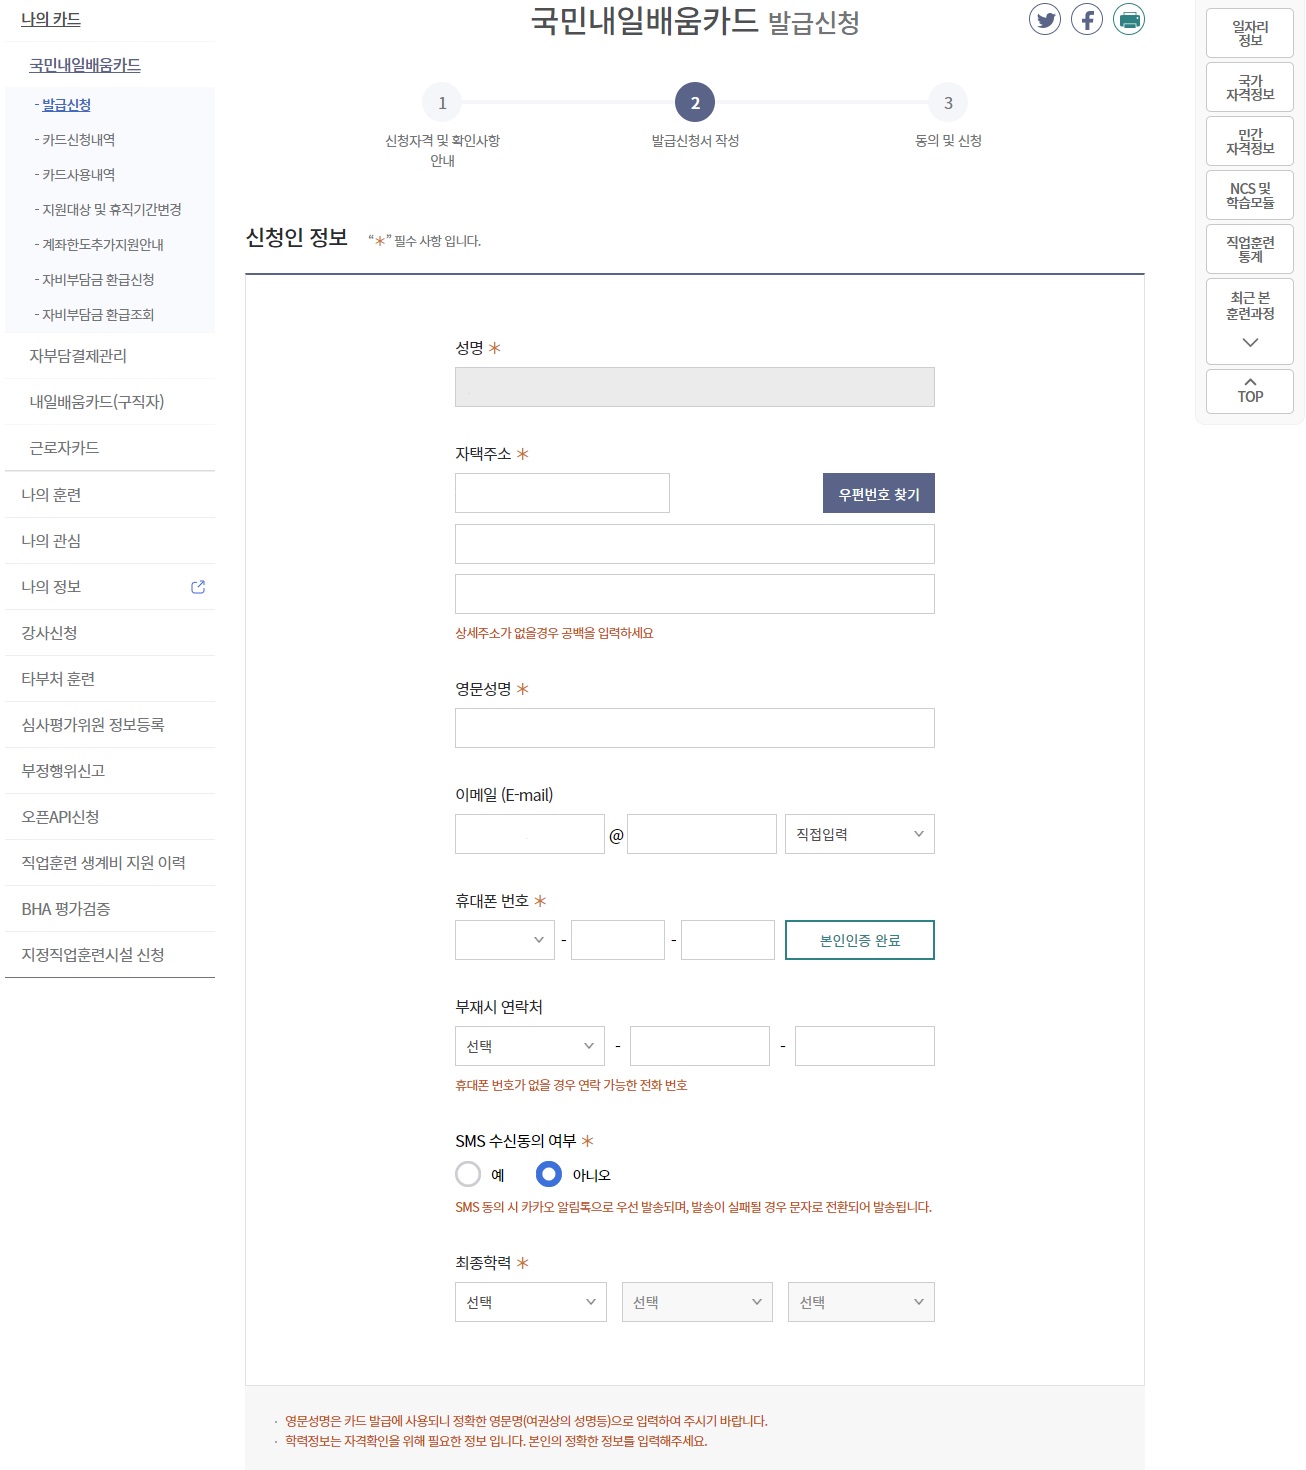Open the email domain 직접입력 dropdown

click(860, 834)
